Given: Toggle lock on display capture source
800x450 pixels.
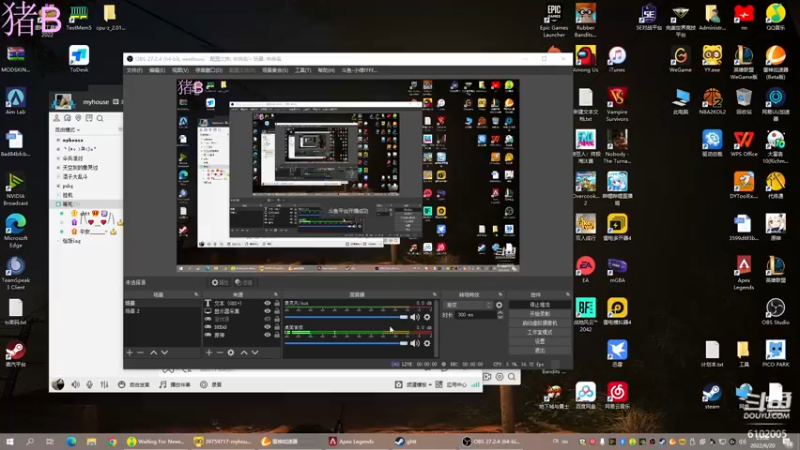Looking at the screenshot, I should click(277, 311).
